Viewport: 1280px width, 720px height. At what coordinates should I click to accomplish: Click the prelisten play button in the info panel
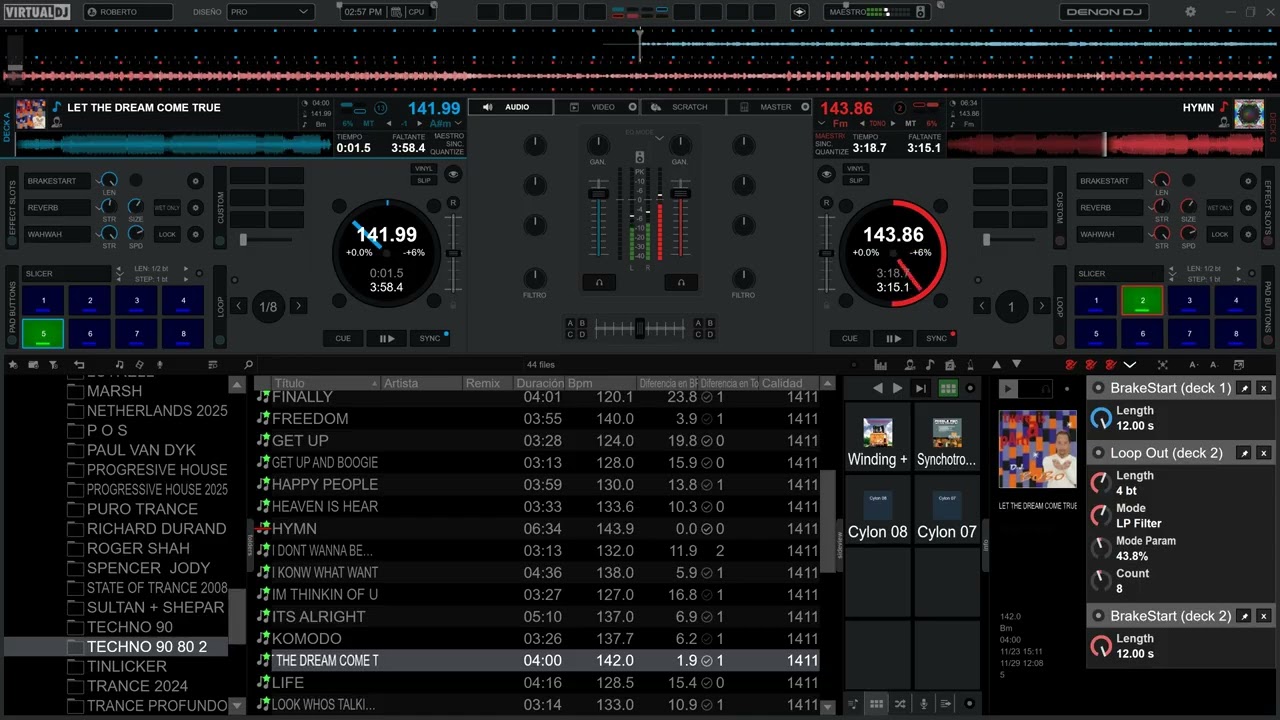pyautogui.click(x=1008, y=388)
